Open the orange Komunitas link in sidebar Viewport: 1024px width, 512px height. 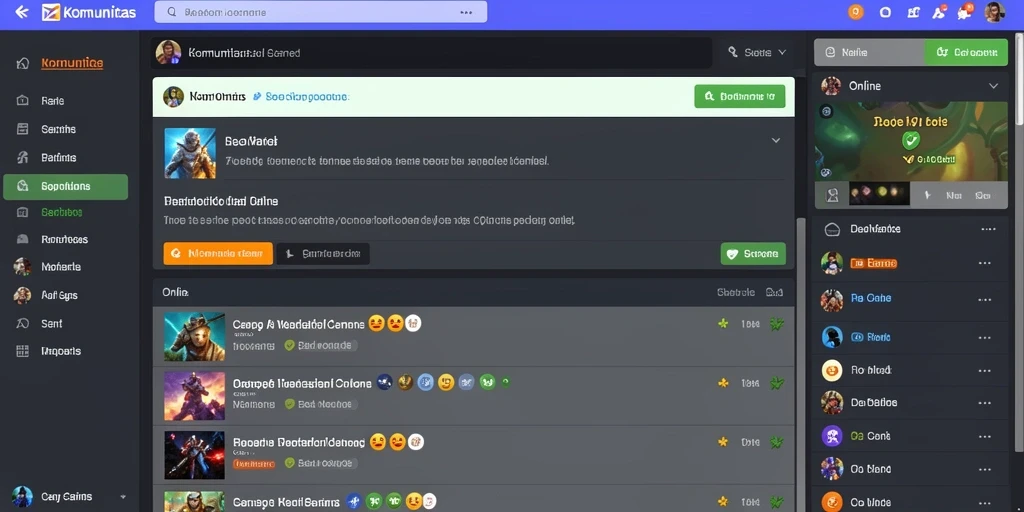pyautogui.click(x=72, y=63)
